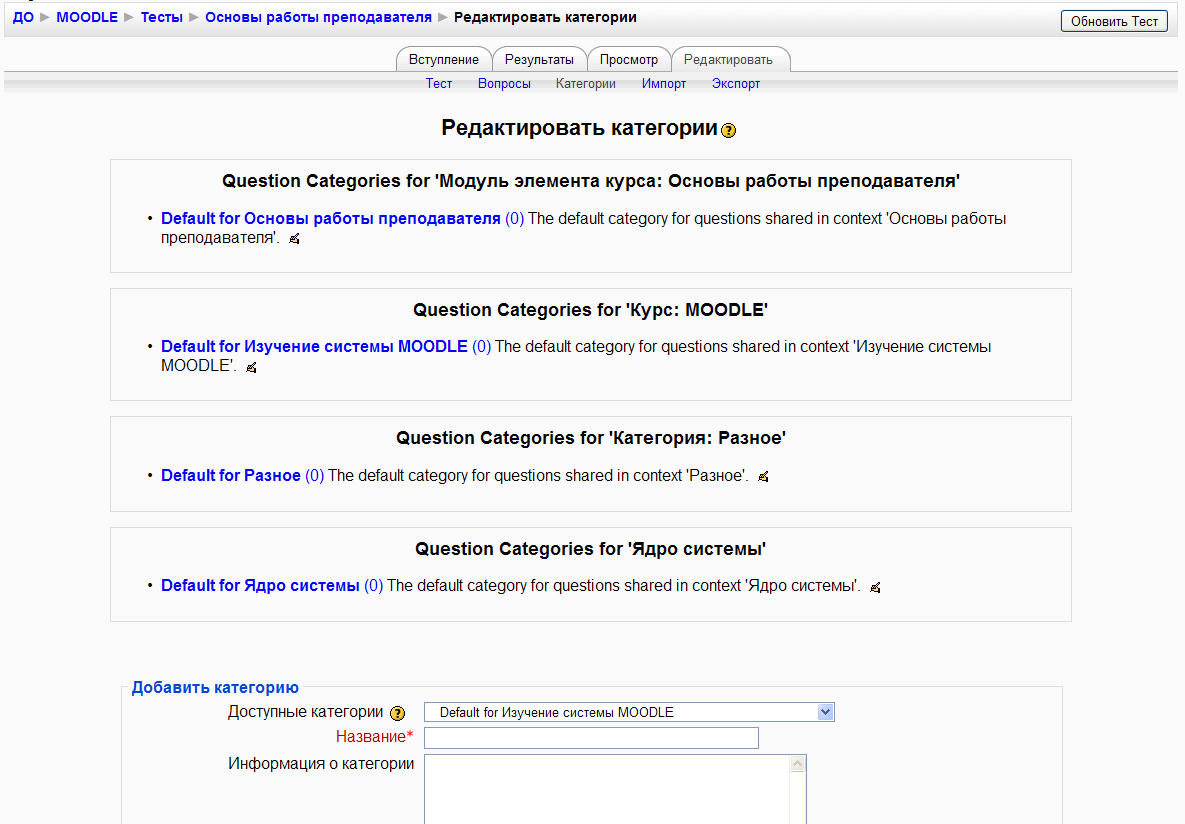The height and width of the screenshot is (824, 1185).
Task: Go to 'Тесты' breadcrumb link
Action: 162,17
